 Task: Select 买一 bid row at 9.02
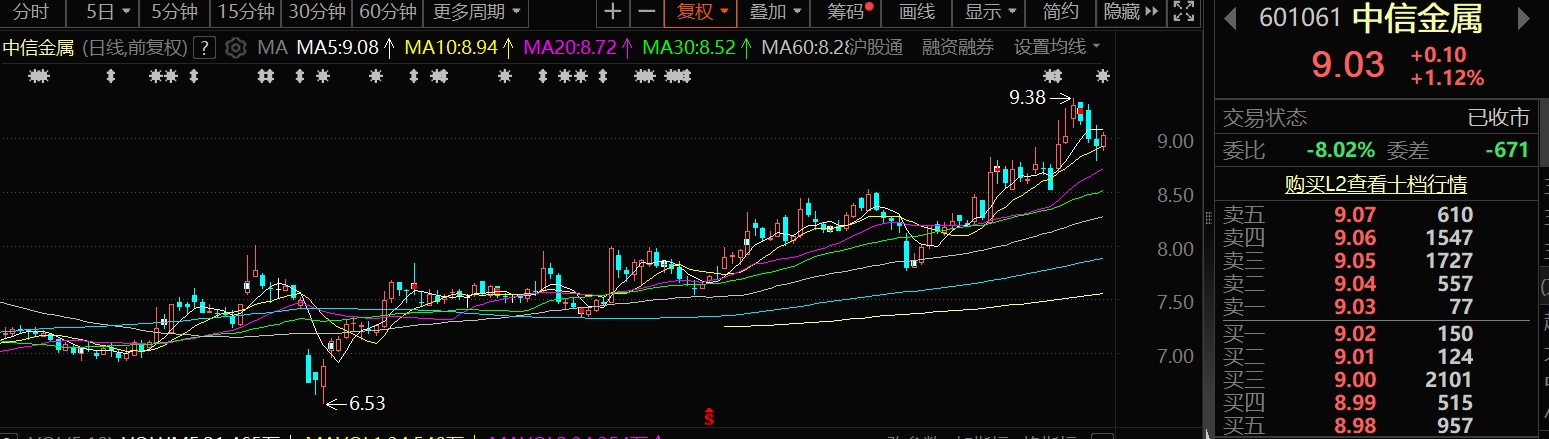tap(1375, 333)
